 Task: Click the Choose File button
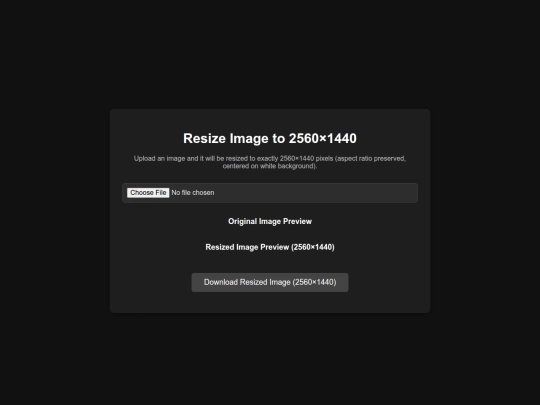pyautogui.click(x=148, y=193)
